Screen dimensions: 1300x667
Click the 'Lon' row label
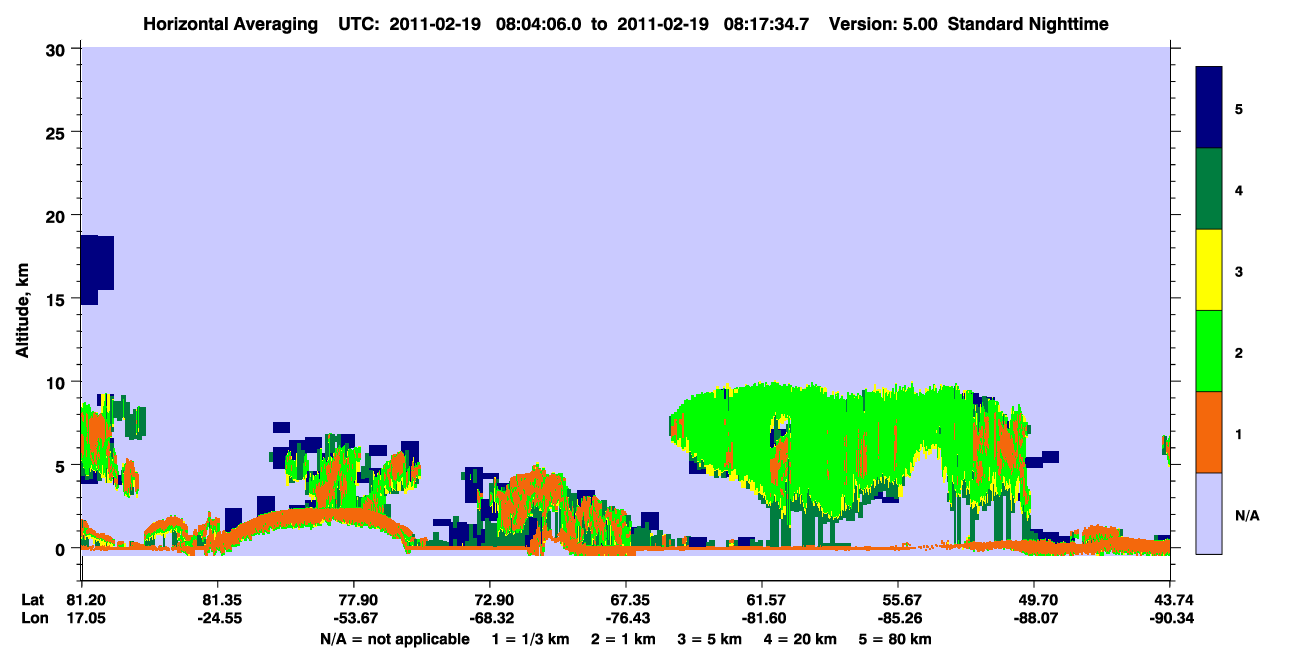coord(34,617)
